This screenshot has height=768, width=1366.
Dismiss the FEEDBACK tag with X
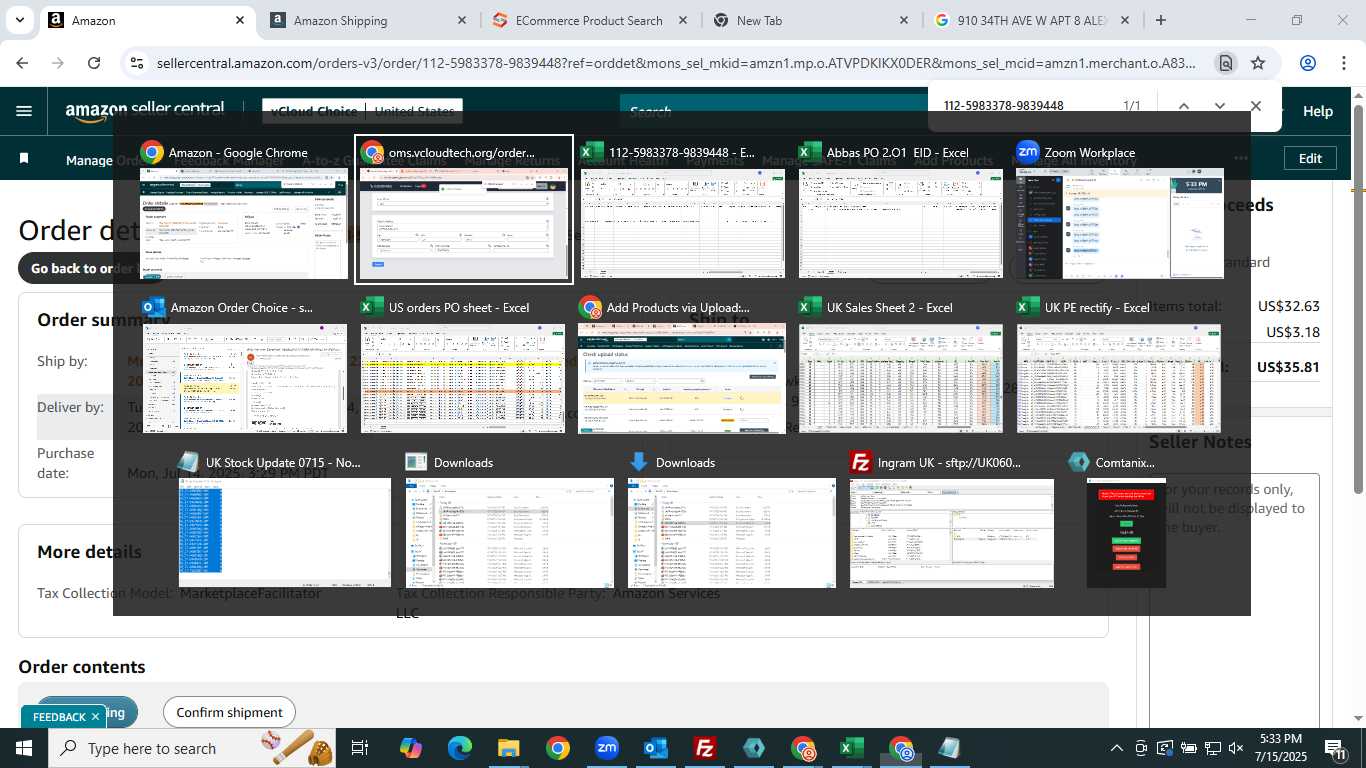(x=95, y=717)
